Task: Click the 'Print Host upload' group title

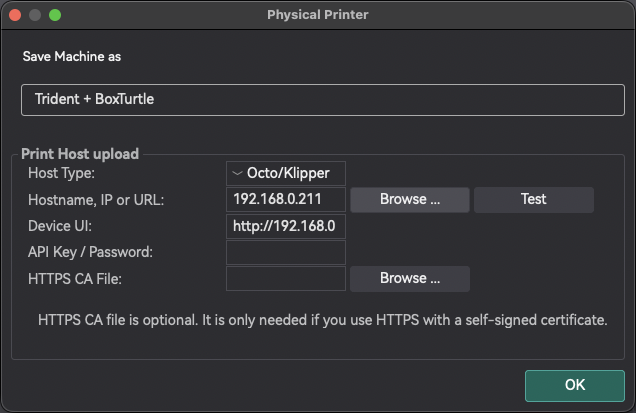Action: (x=80, y=154)
